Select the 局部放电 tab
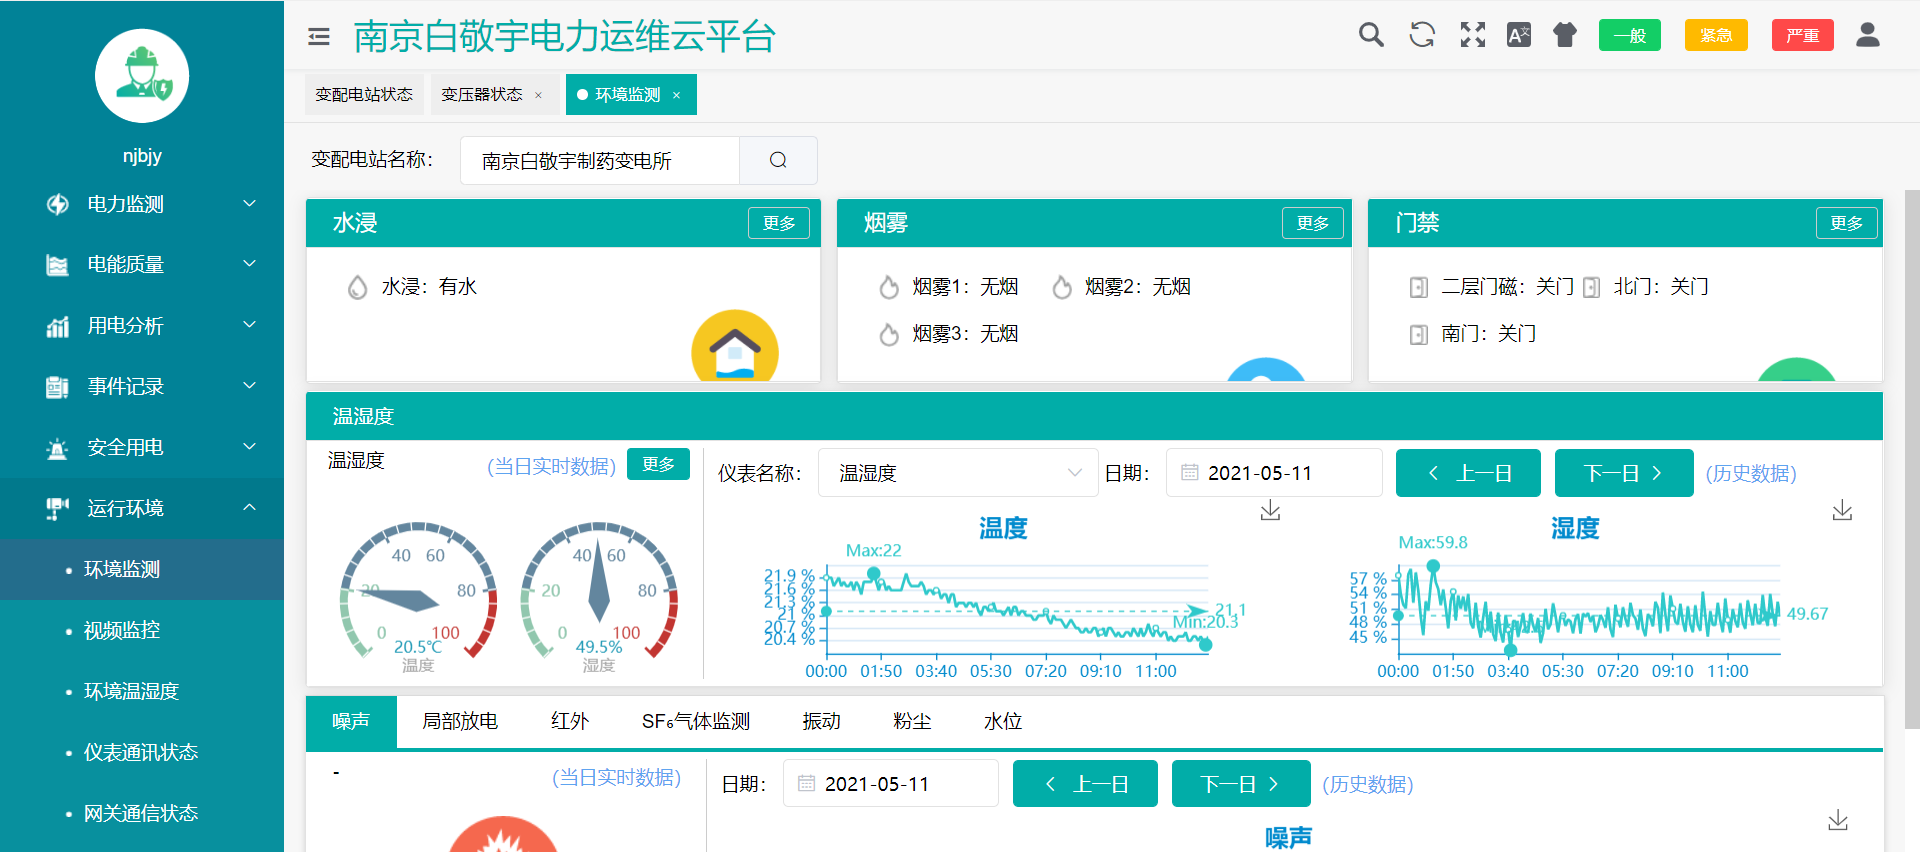 click(460, 722)
